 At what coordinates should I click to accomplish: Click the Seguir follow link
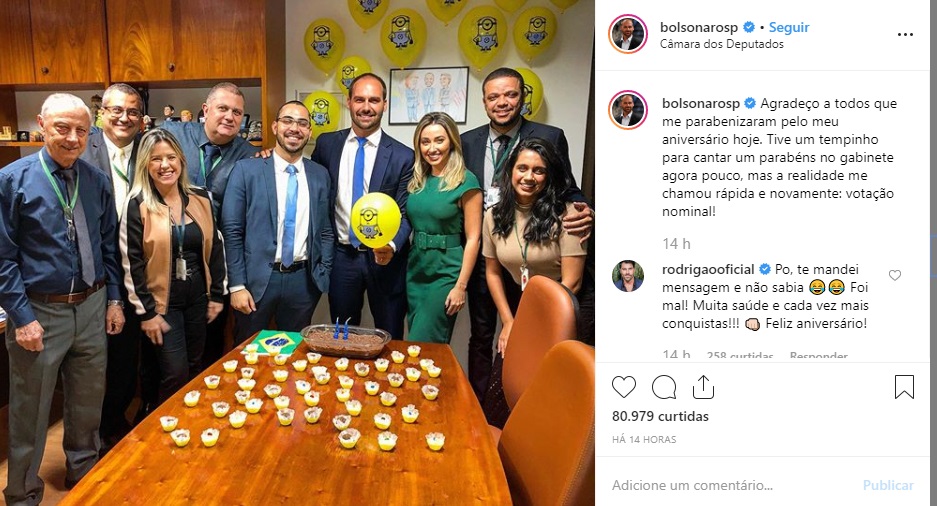coord(789,27)
